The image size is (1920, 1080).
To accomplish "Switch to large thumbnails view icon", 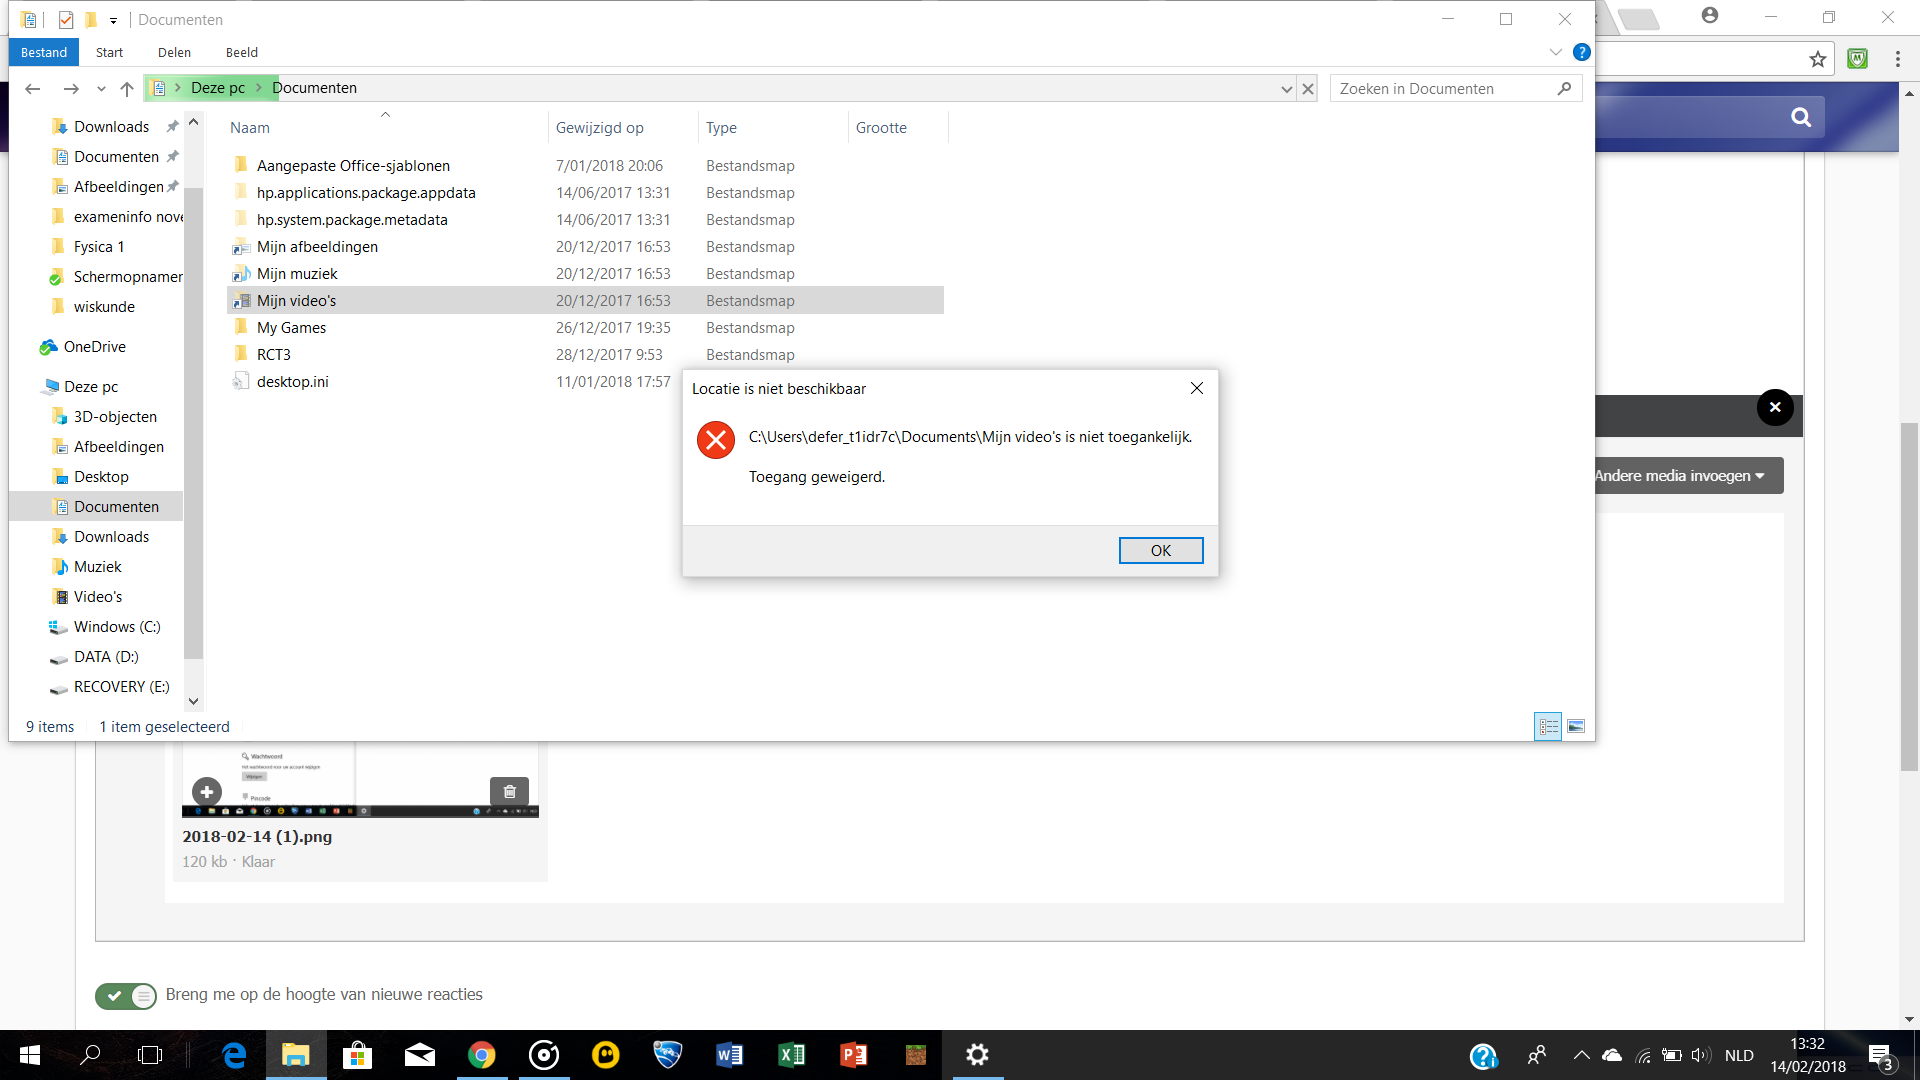I will pyautogui.click(x=1575, y=726).
